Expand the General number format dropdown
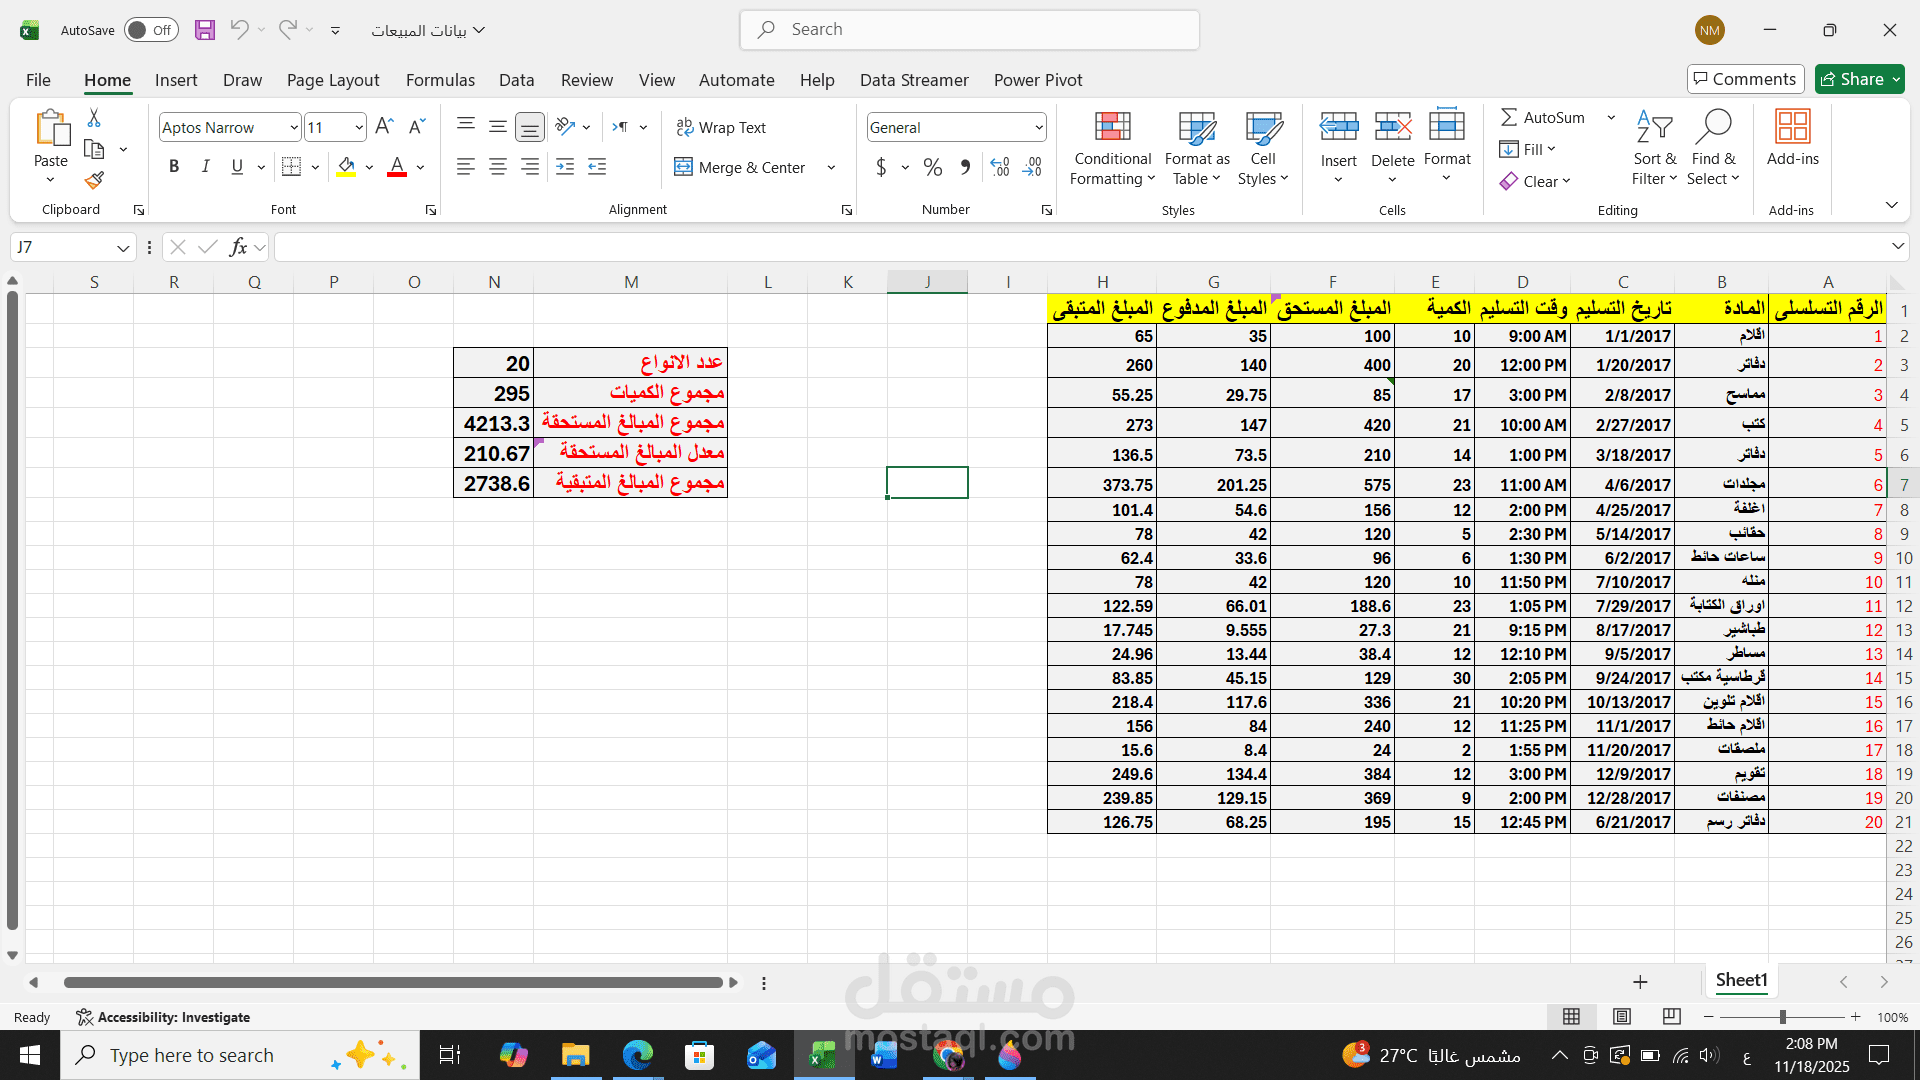This screenshot has width=1920, height=1080. (x=1039, y=127)
